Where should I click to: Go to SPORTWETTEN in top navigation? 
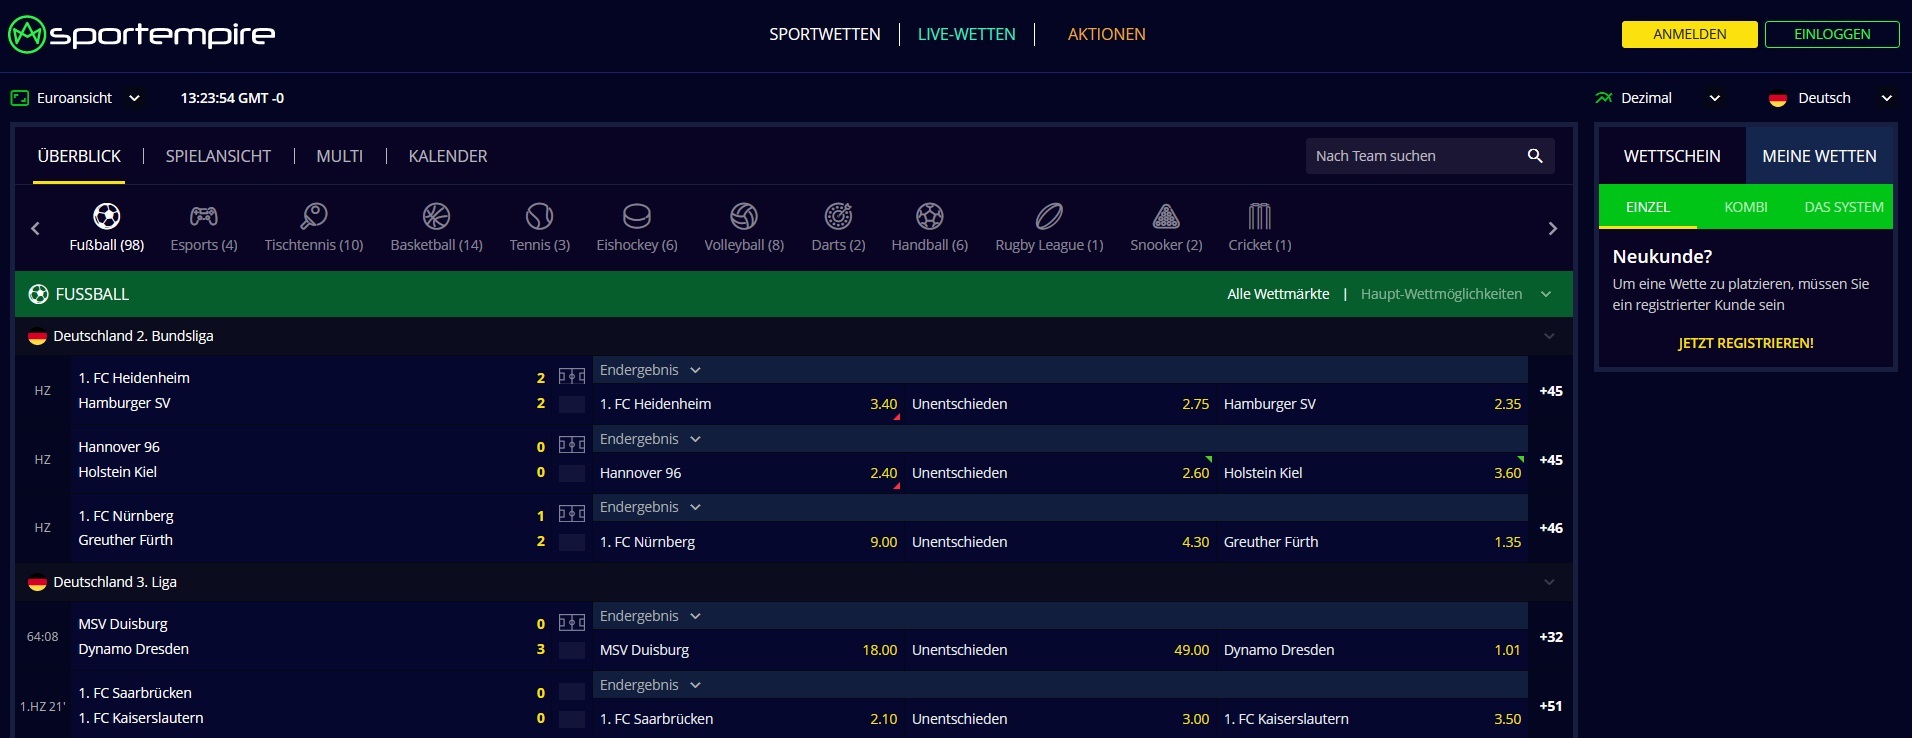(825, 34)
